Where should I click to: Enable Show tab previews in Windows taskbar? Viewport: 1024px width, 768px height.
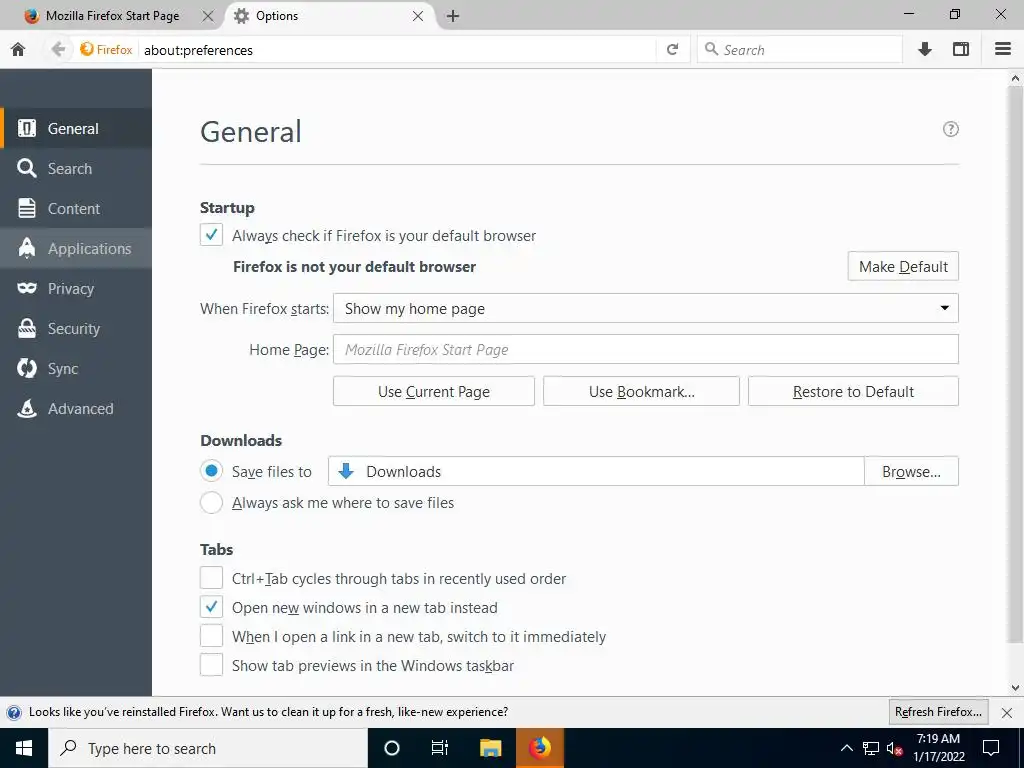(x=212, y=665)
